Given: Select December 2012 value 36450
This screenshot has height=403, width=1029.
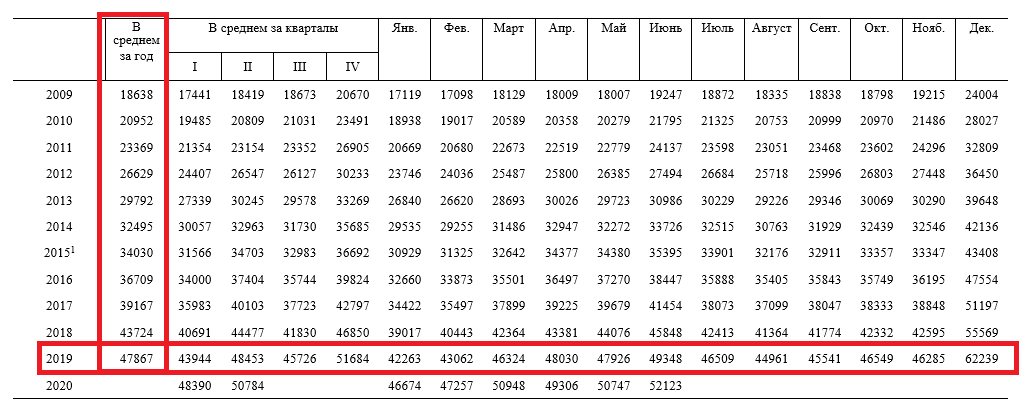Looking at the screenshot, I should tap(982, 174).
